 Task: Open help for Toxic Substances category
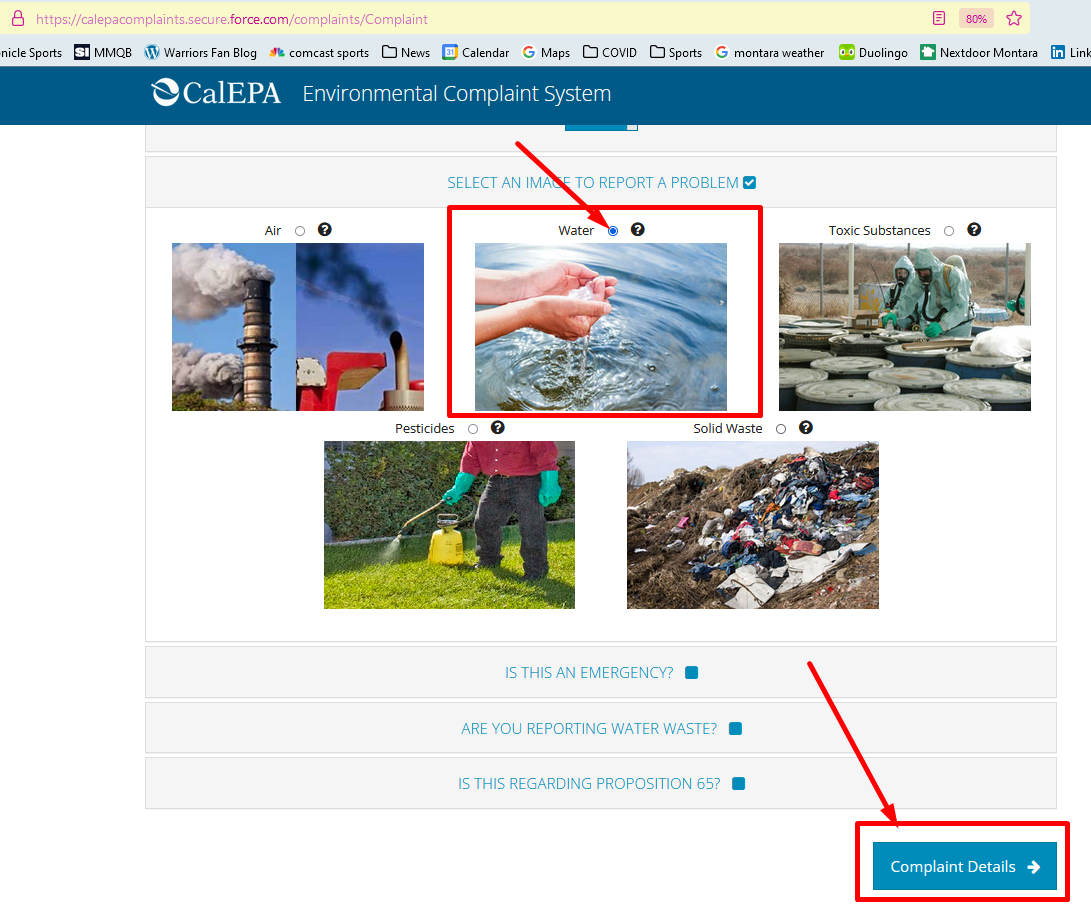point(974,230)
